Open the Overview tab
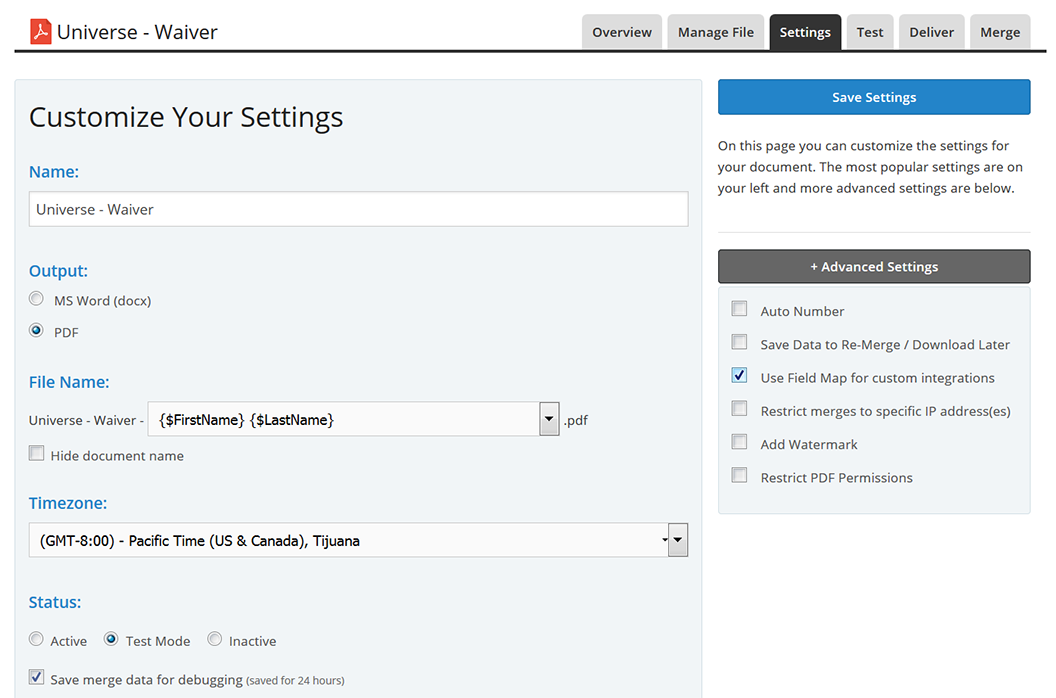Screen dimensions: 1056x698 621,32
